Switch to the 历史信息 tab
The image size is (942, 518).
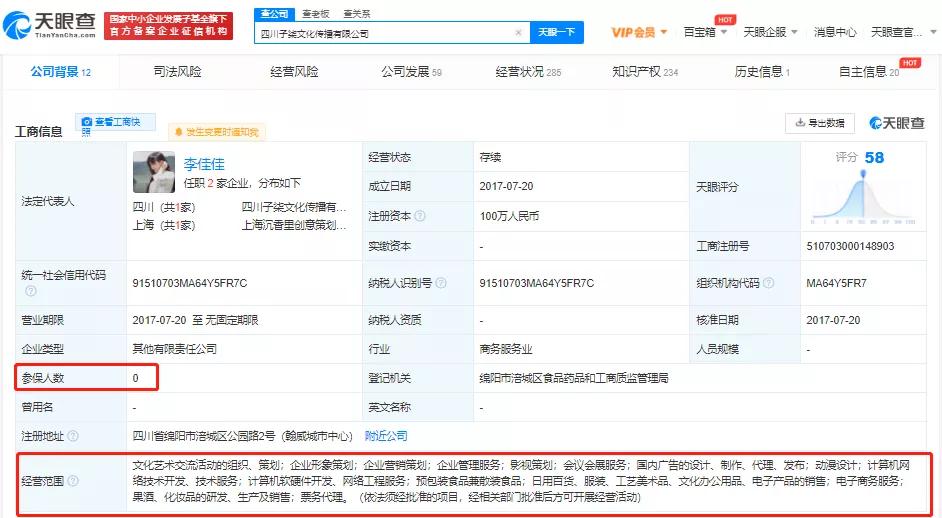point(762,72)
